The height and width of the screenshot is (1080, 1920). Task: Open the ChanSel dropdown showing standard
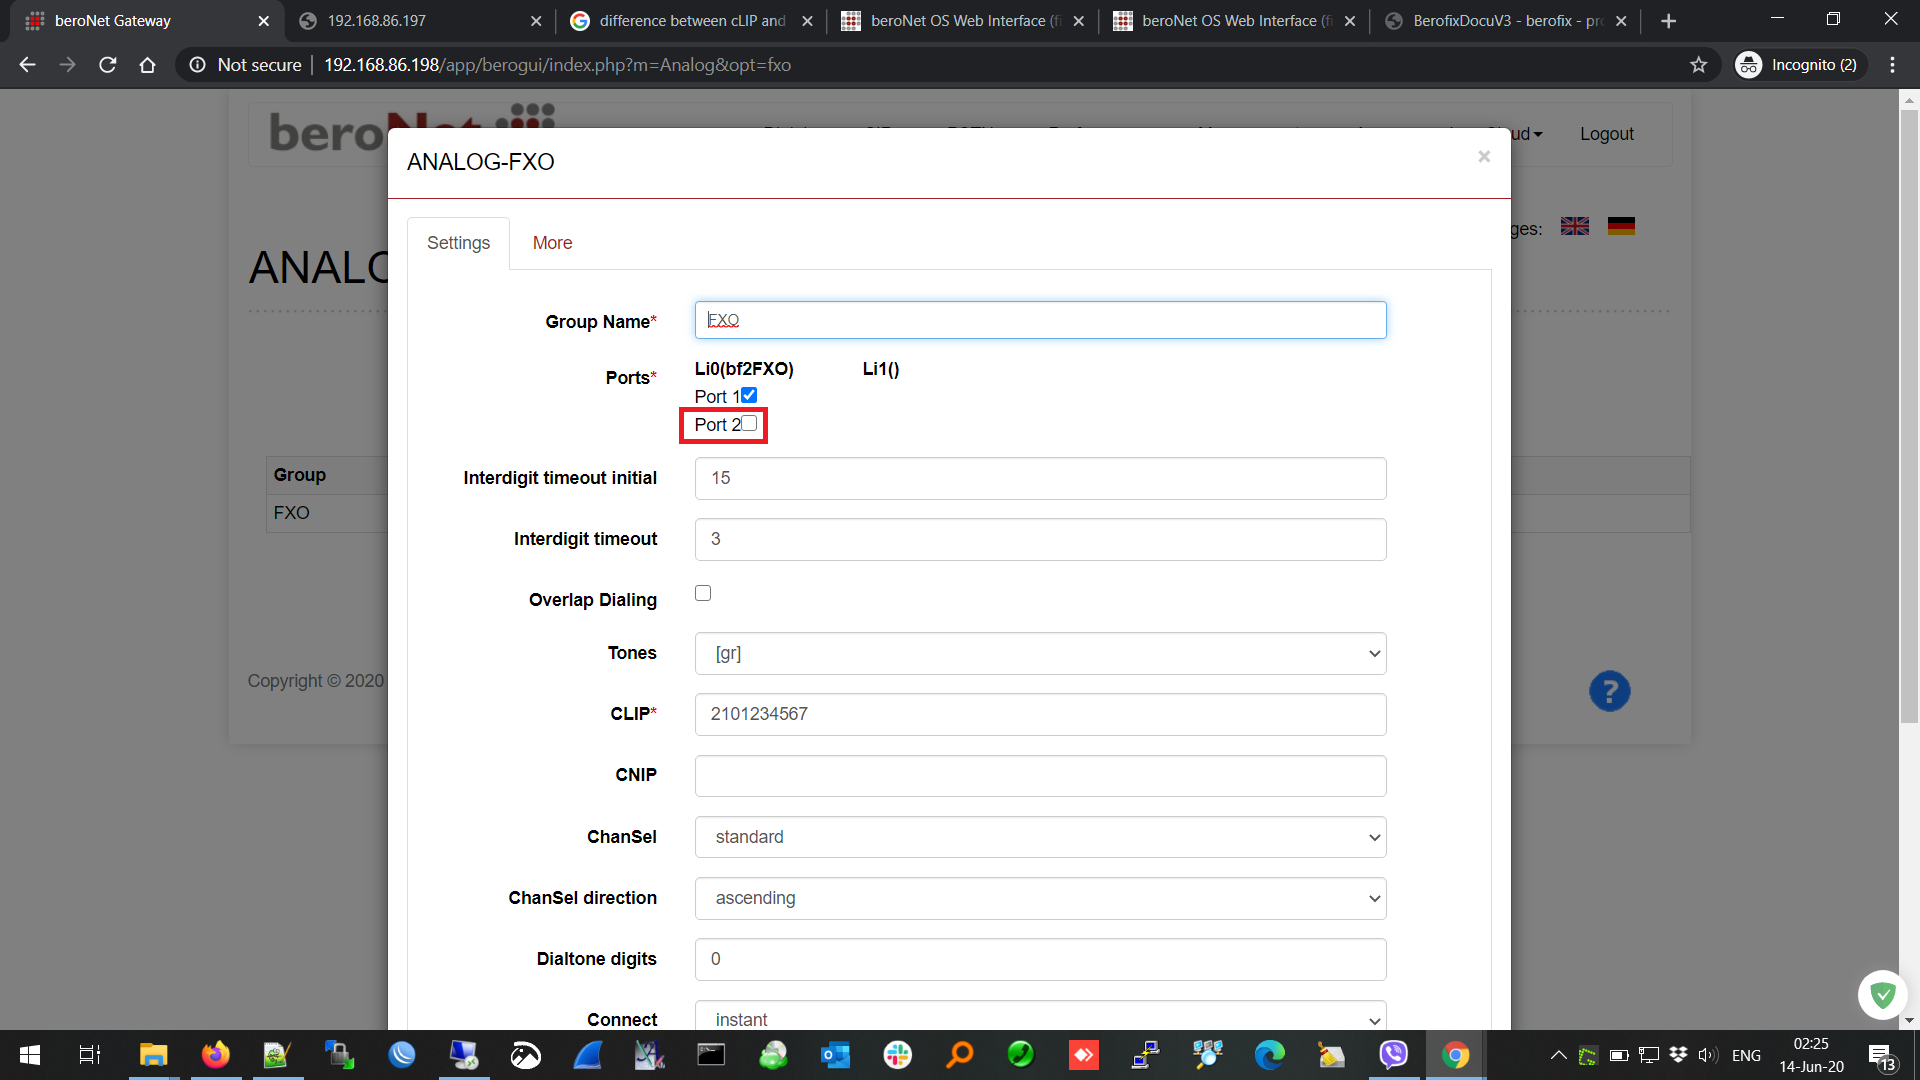pos(1040,837)
